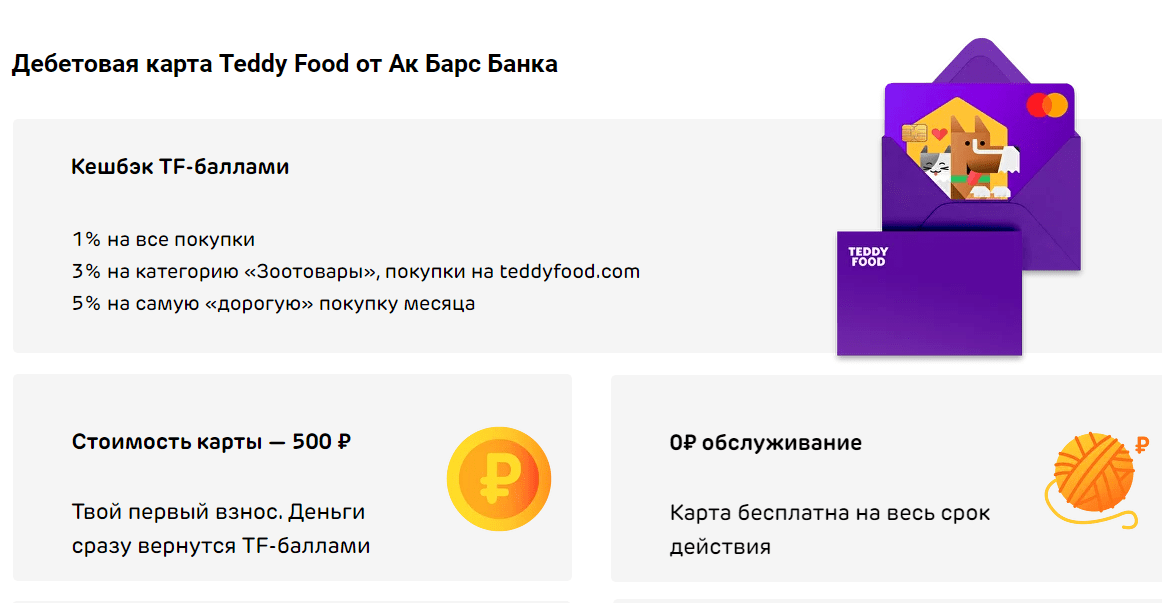Image resolution: width=1162 pixels, height=603 pixels.
Task: Click the purple envelope flap
Action: [x=975, y=60]
